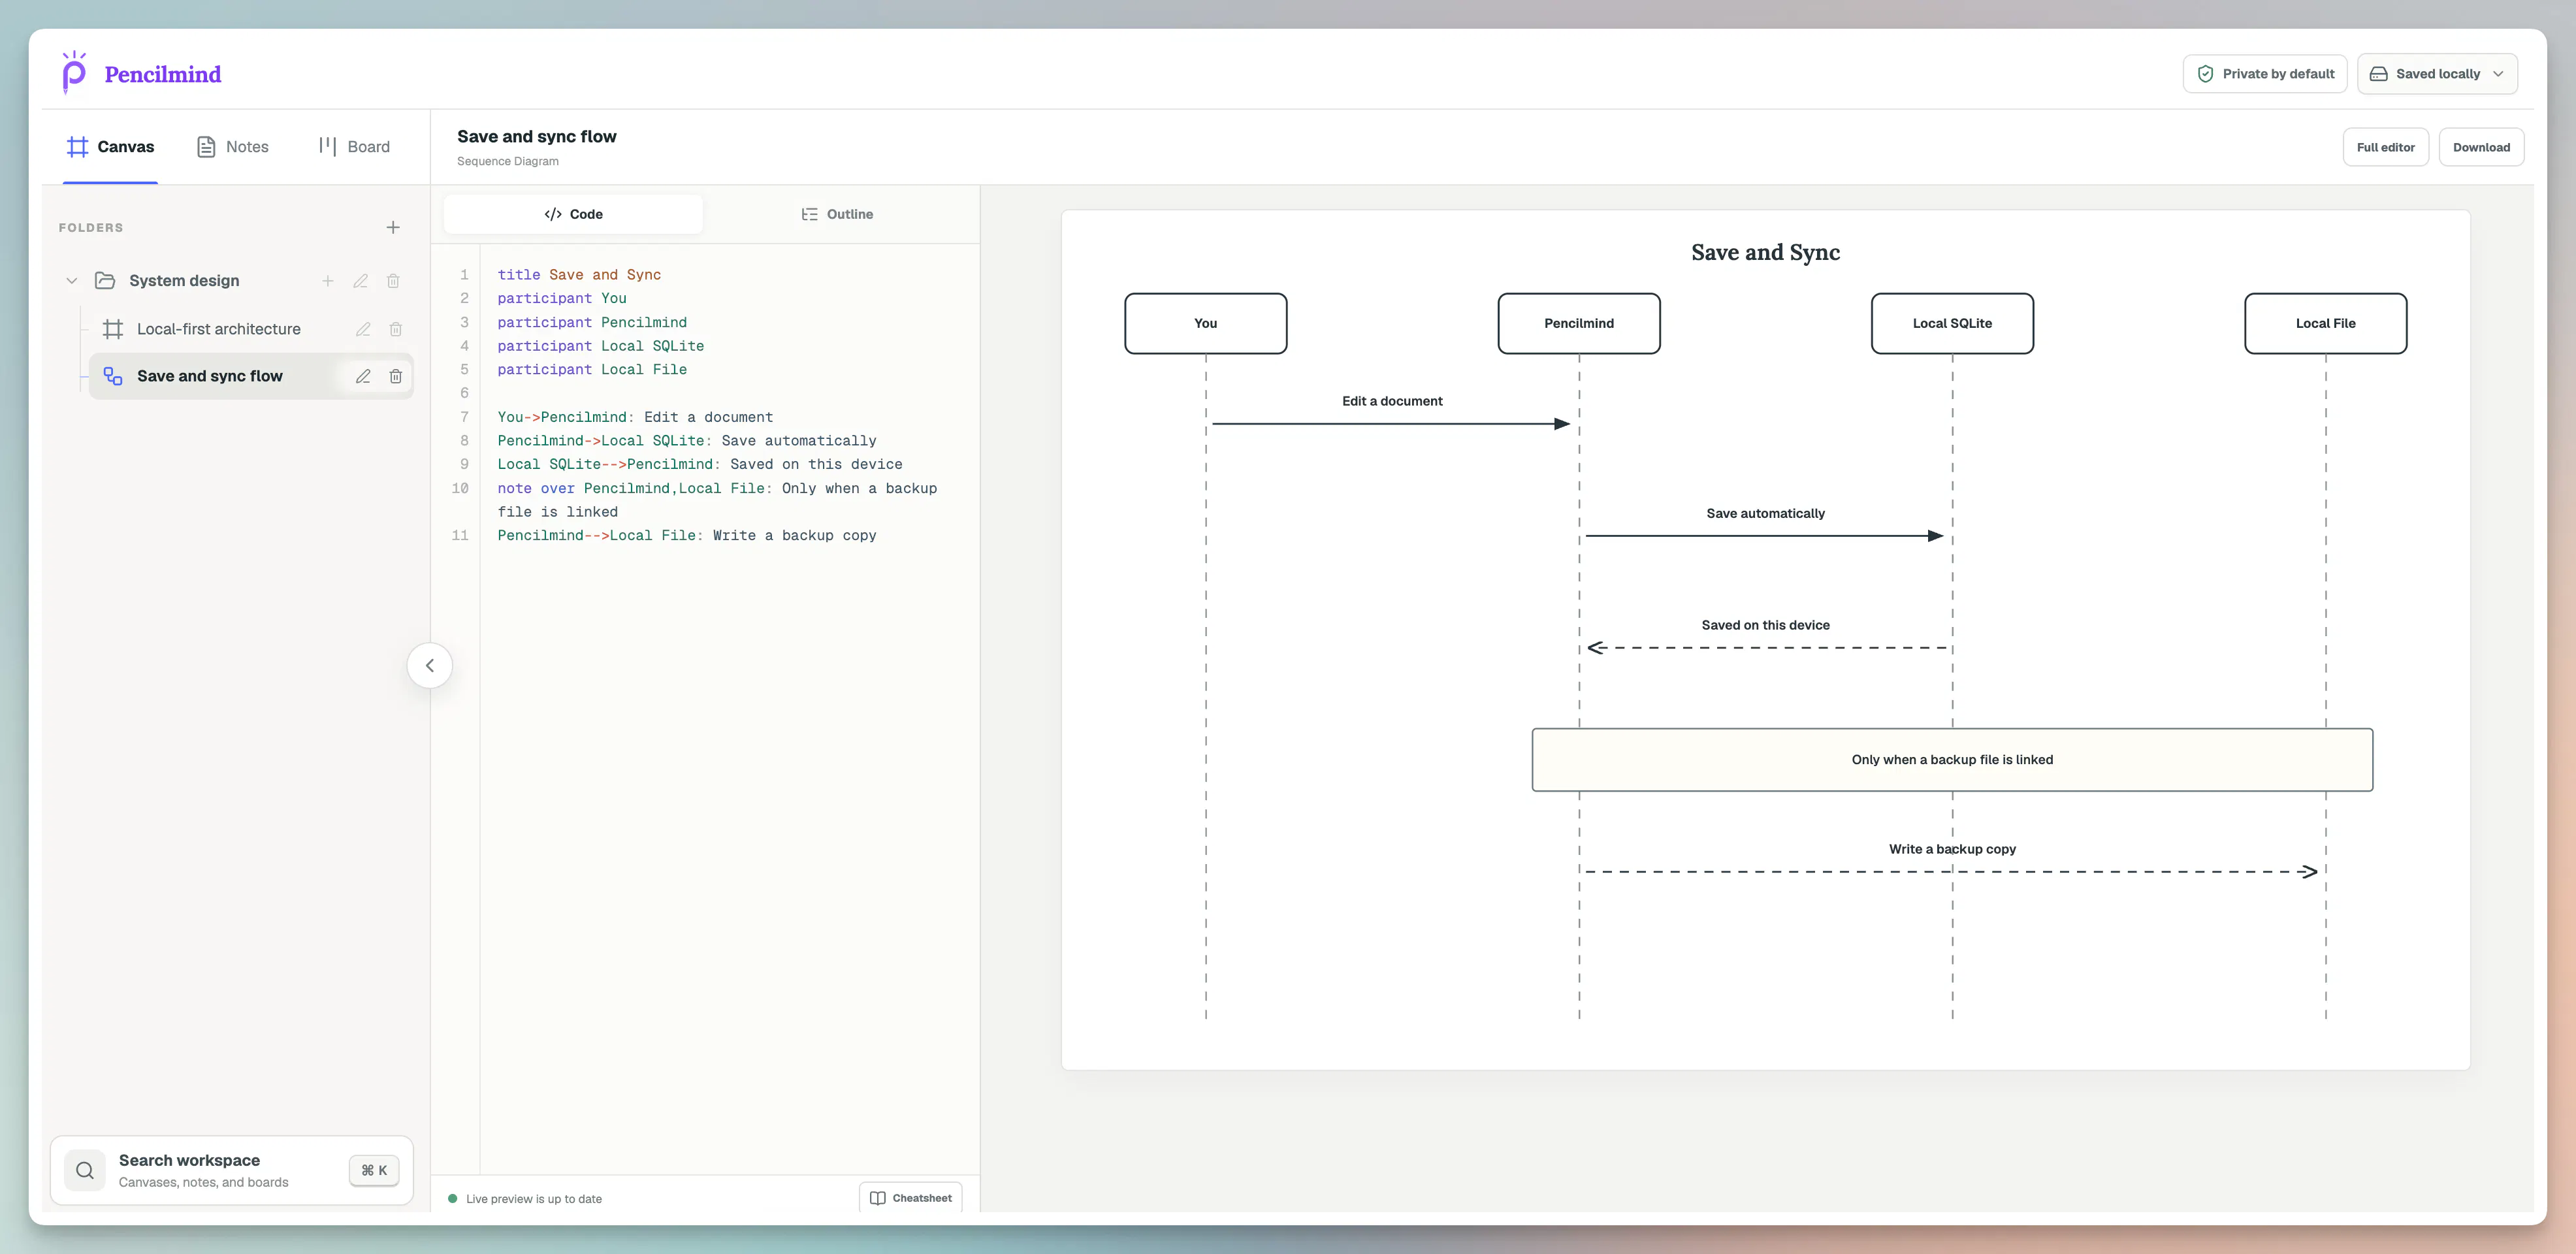Click the You participant box

coord(1206,323)
